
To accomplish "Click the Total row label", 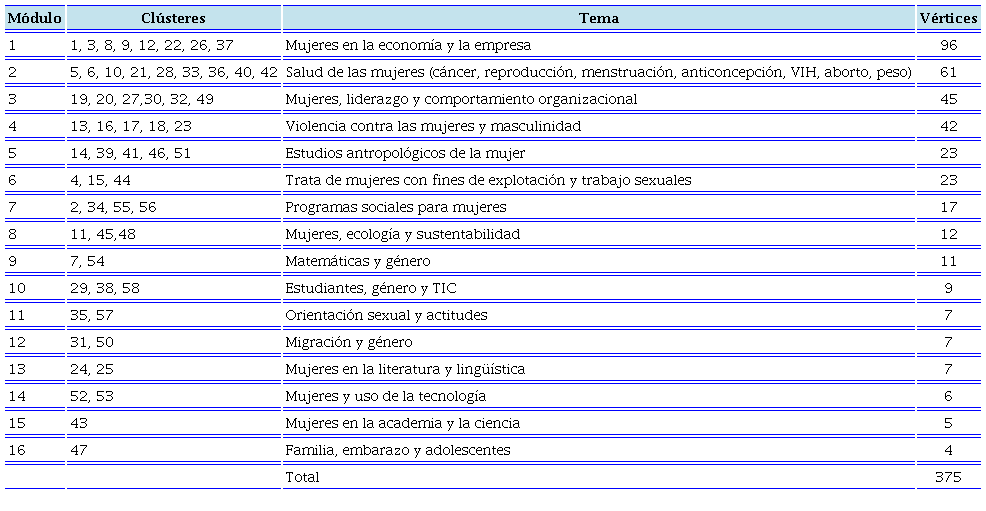I will point(303,477).
